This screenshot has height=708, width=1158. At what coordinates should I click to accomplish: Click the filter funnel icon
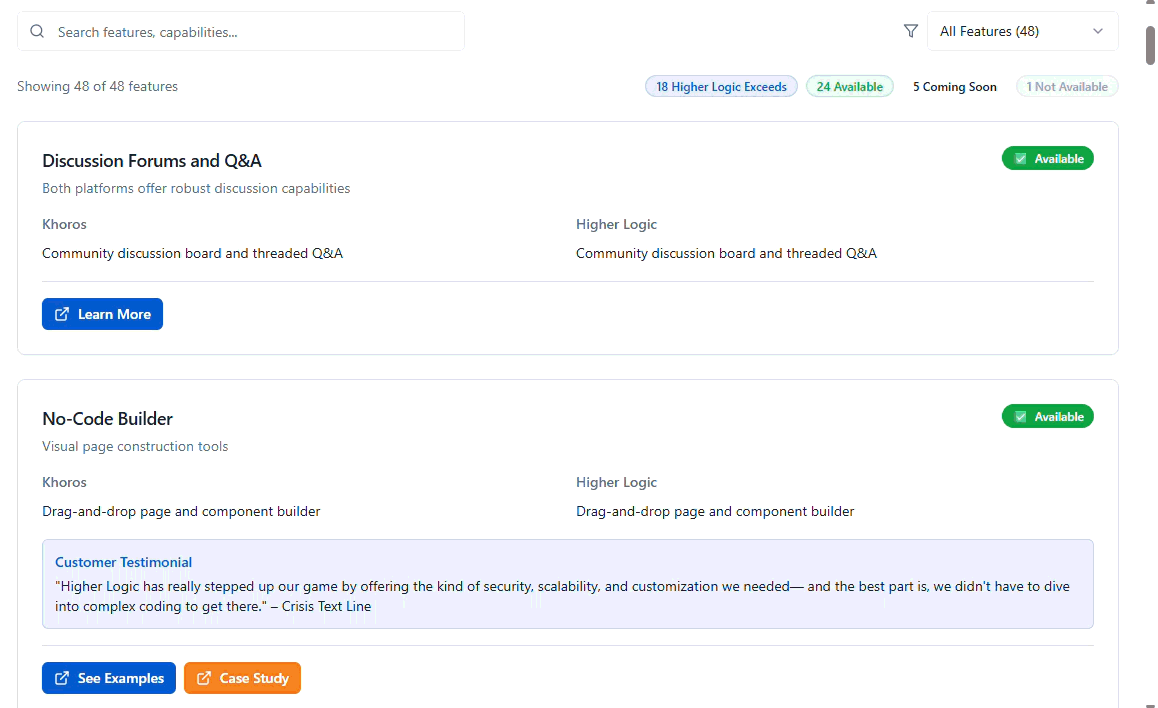coord(910,32)
